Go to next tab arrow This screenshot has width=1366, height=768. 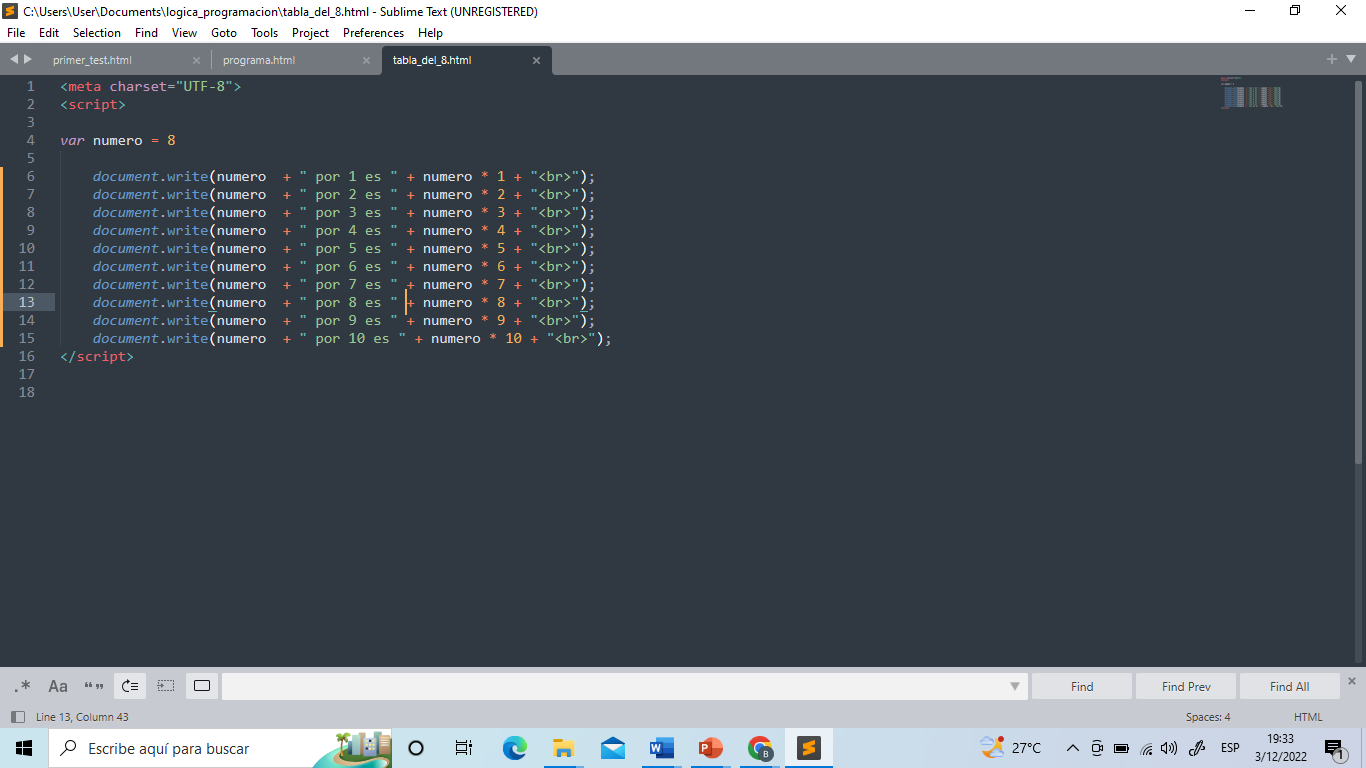pos(28,59)
